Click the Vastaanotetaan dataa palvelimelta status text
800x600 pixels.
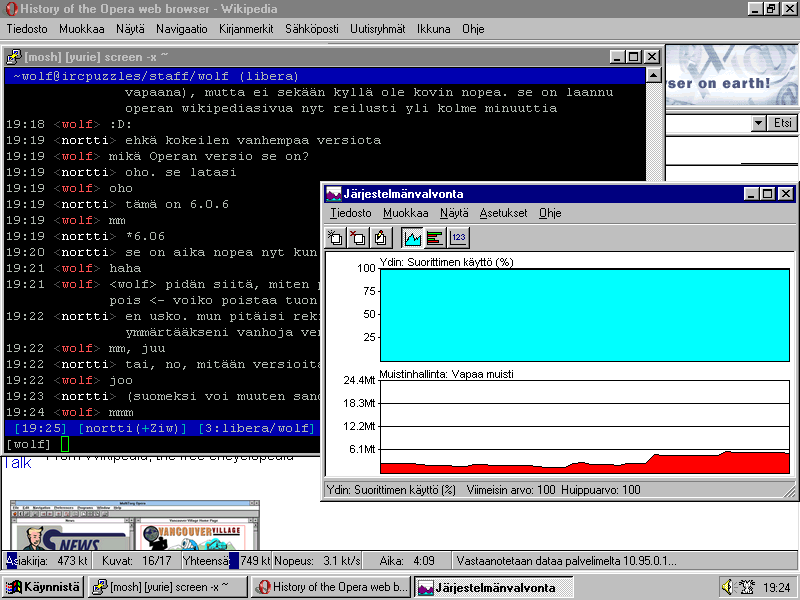tap(566, 561)
